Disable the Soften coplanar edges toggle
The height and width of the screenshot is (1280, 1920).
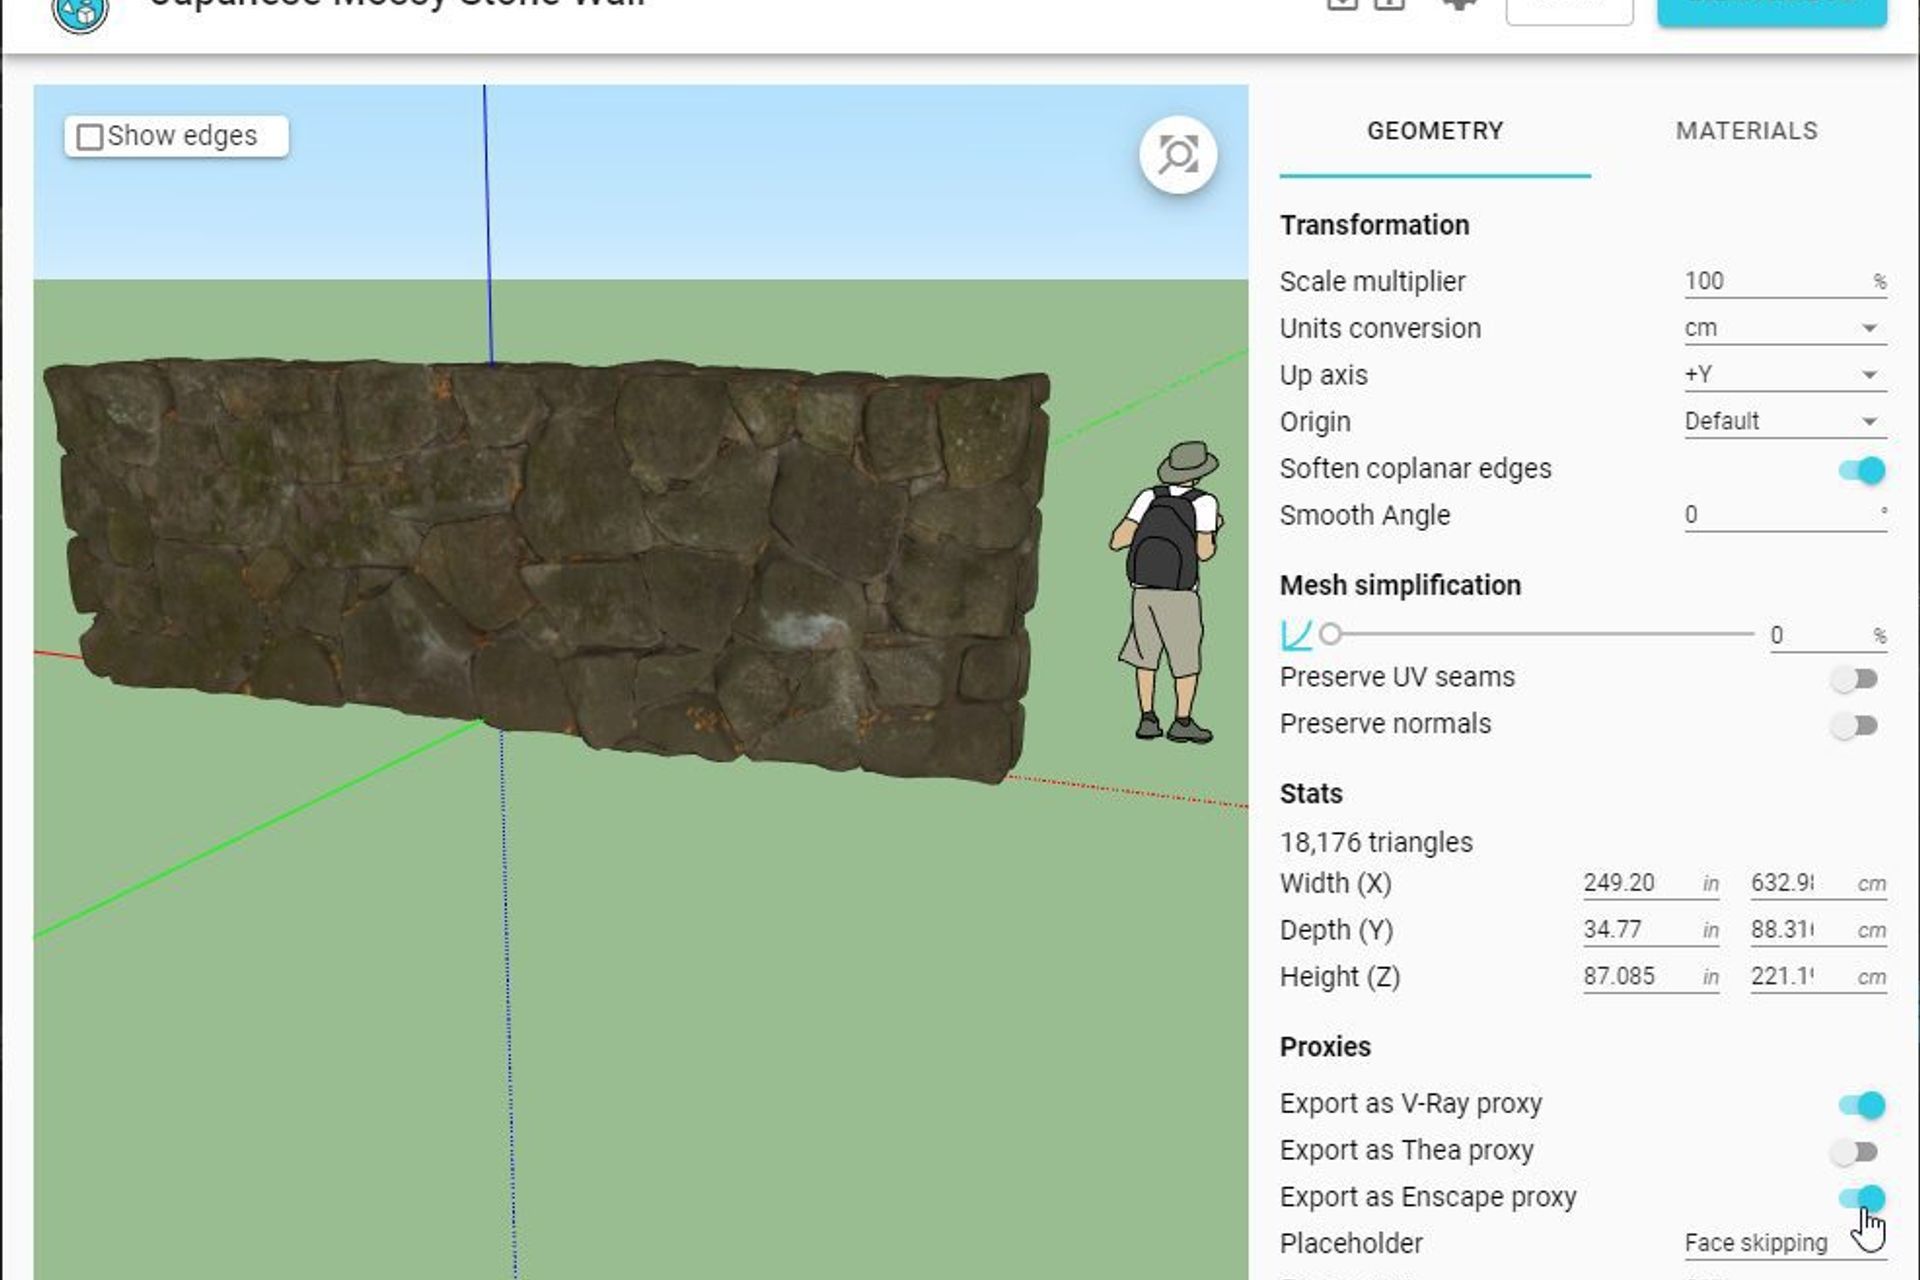point(1862,468)
